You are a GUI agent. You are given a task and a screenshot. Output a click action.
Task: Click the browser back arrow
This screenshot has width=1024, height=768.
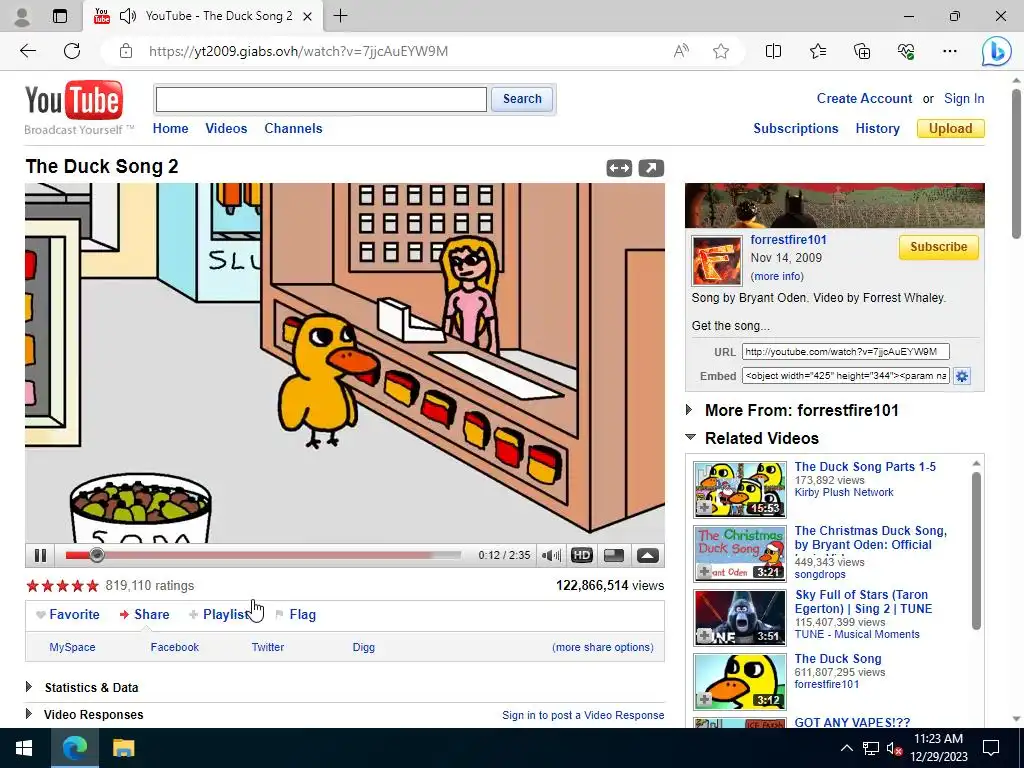click(x=28, y=51)
